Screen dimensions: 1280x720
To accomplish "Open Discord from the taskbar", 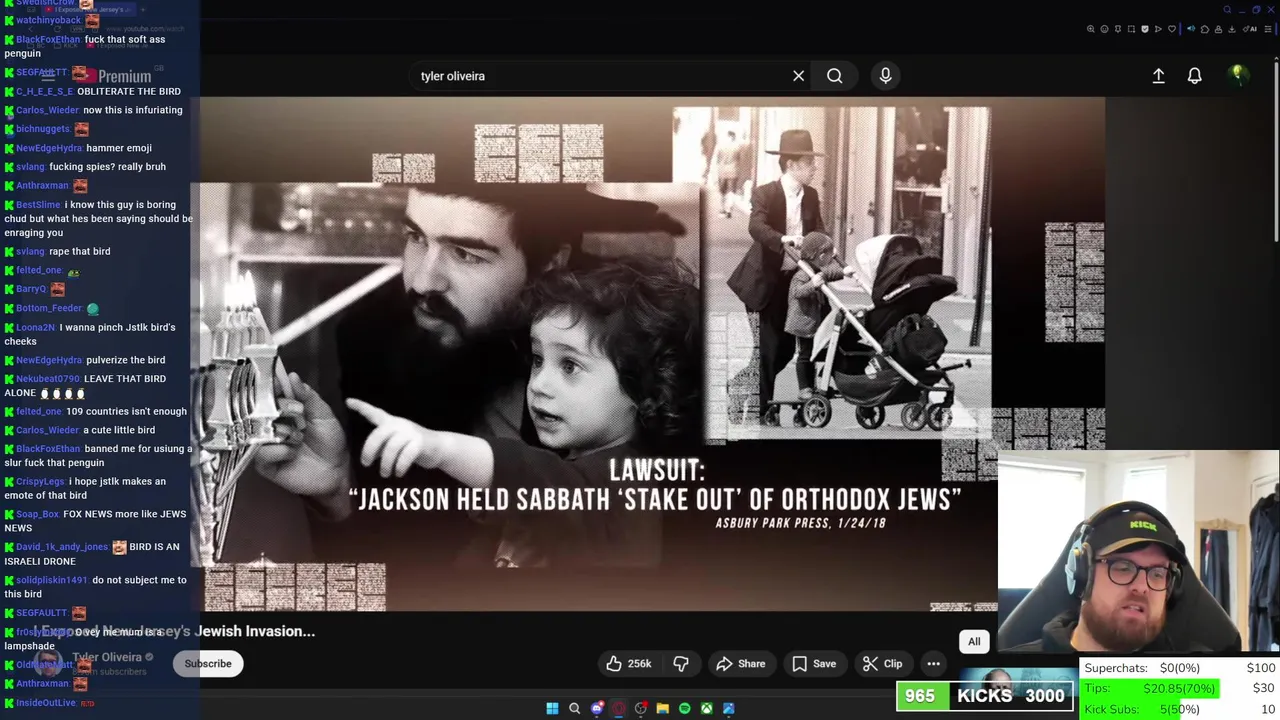I will (597, 708).
